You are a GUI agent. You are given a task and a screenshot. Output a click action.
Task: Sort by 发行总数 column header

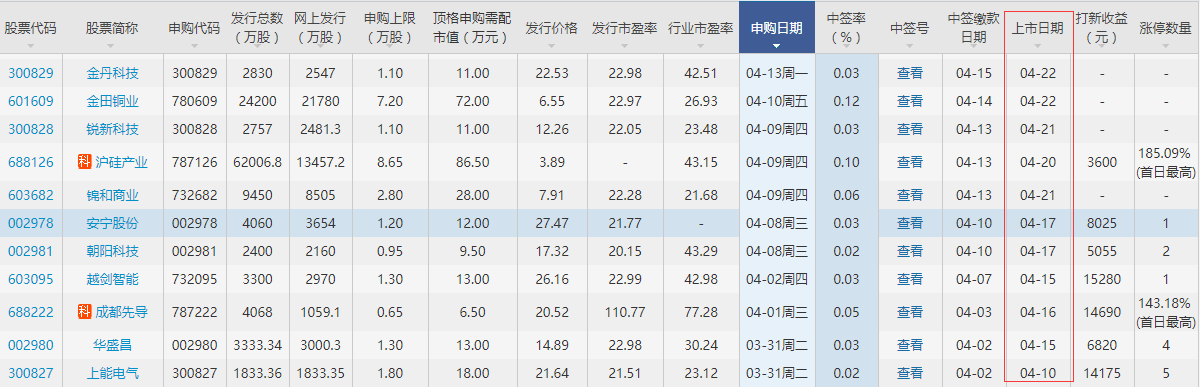[257, 28]
